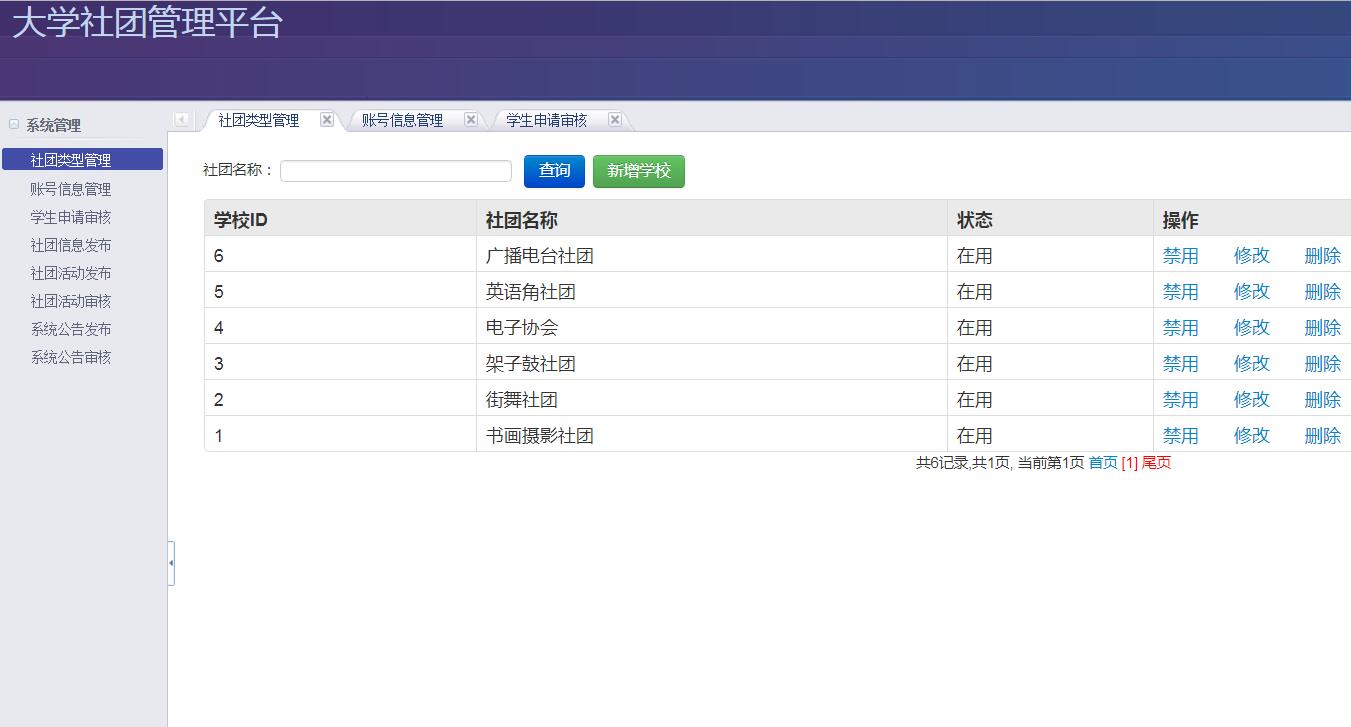Viewport: 1351px width, 727px height.
Task: Modify the 英语角社团 entry
Action: pyautogui.click(x=1251, y=292)
